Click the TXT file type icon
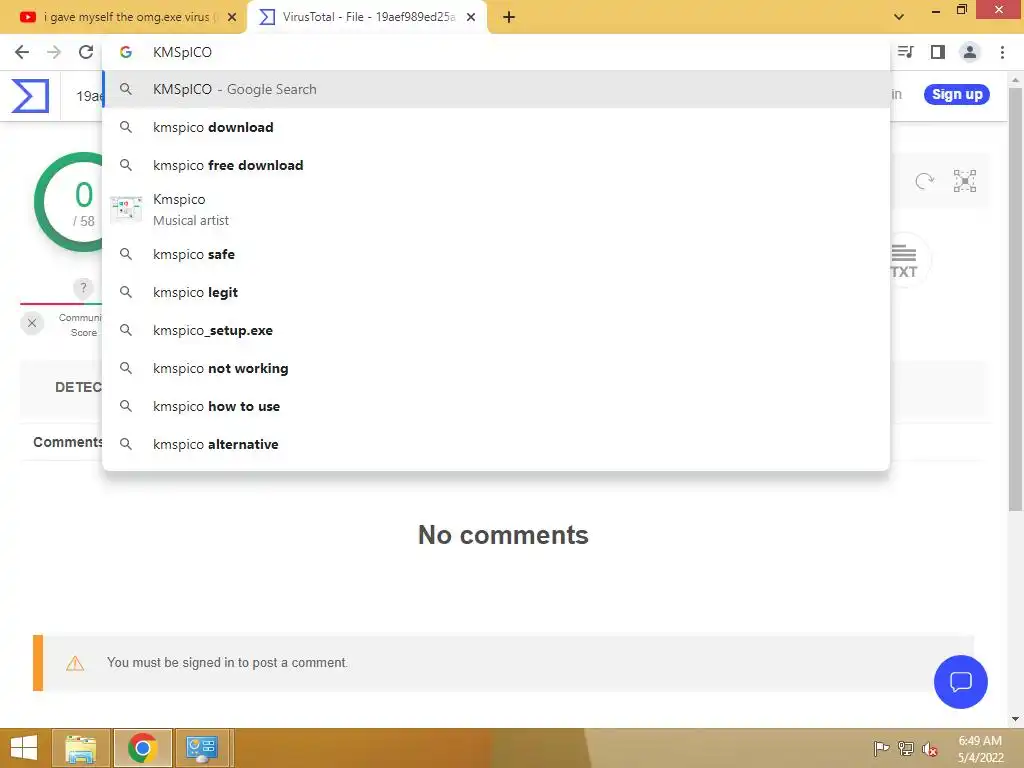 904,261
